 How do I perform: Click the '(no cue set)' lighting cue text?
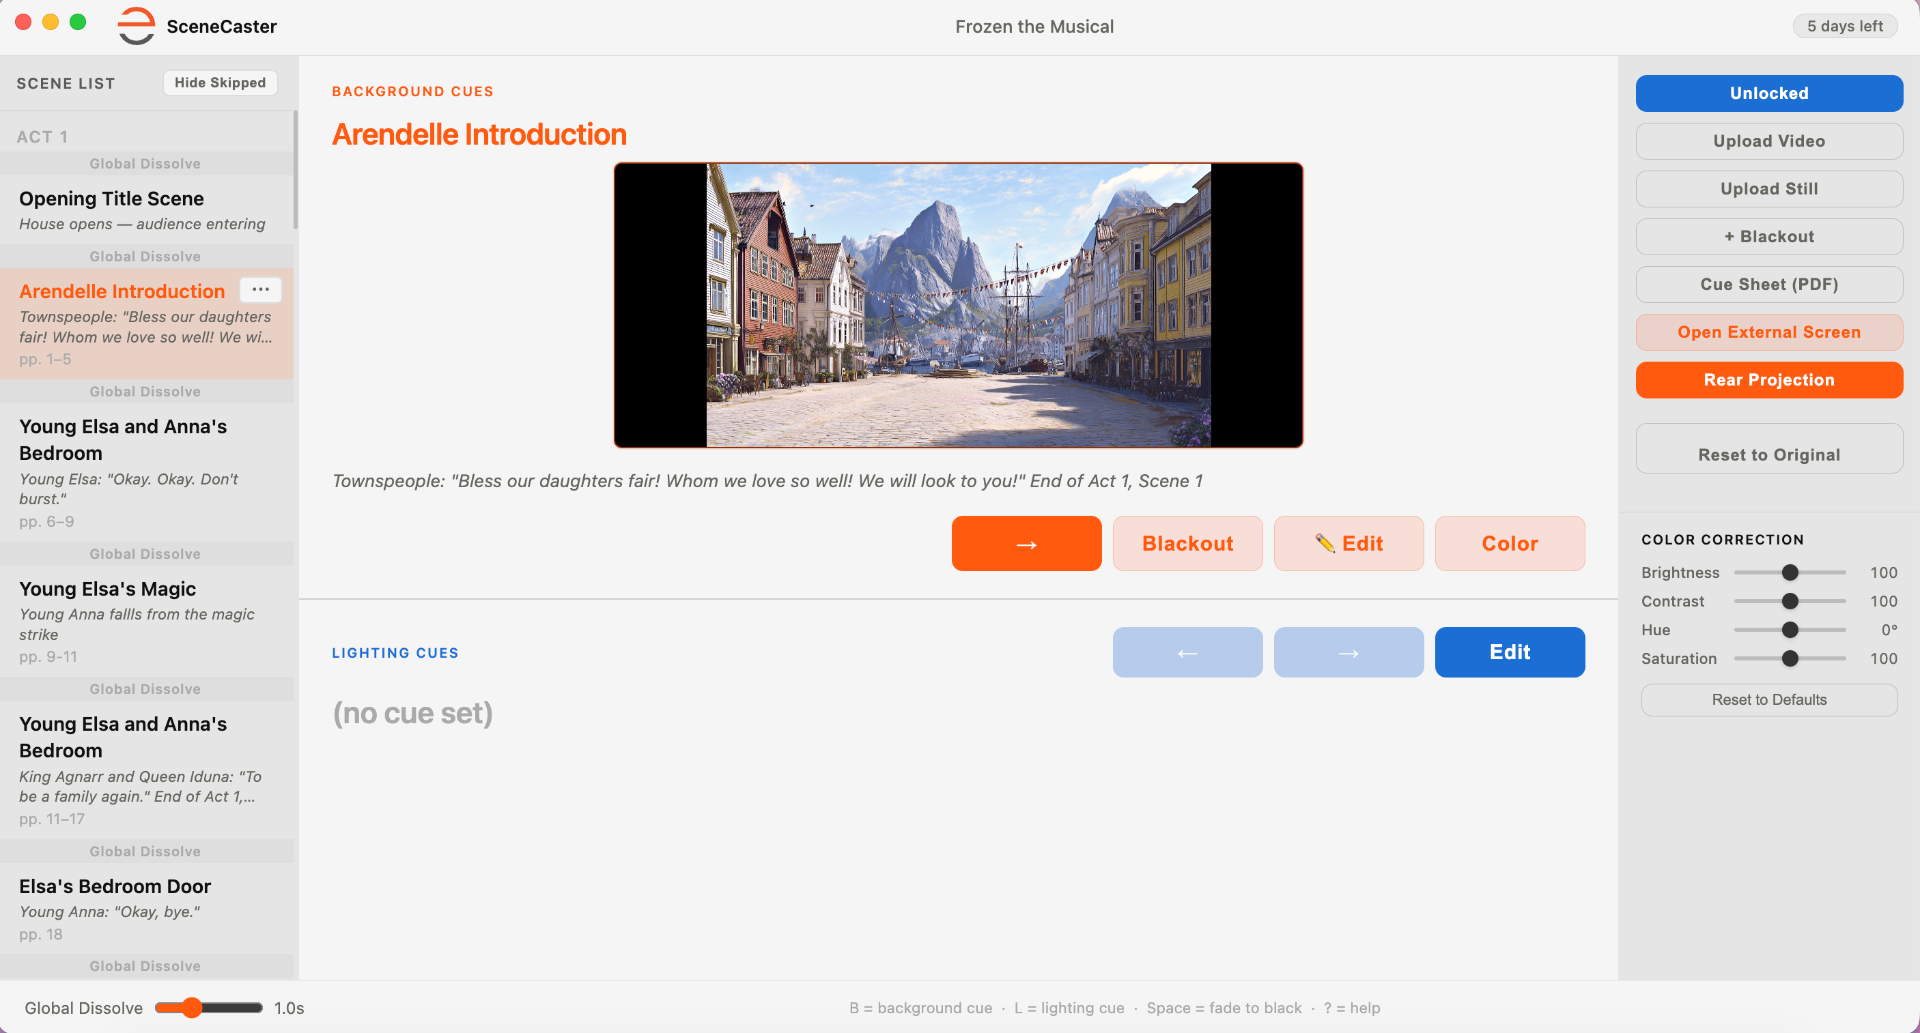pos(413,713)
